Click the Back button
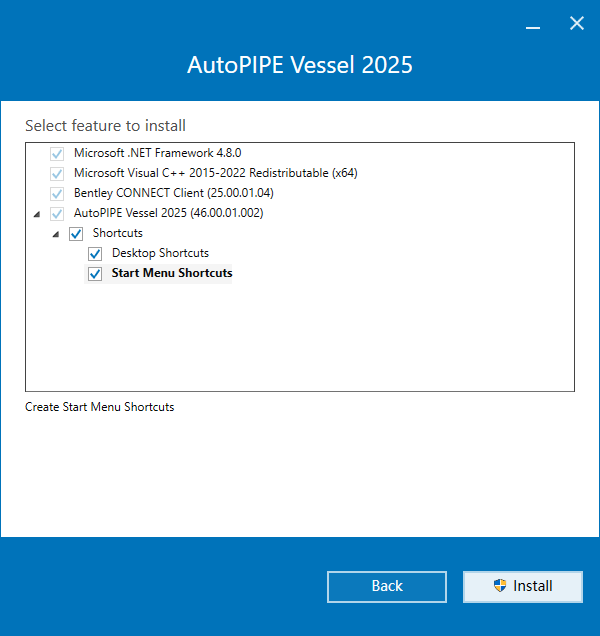 386,586
